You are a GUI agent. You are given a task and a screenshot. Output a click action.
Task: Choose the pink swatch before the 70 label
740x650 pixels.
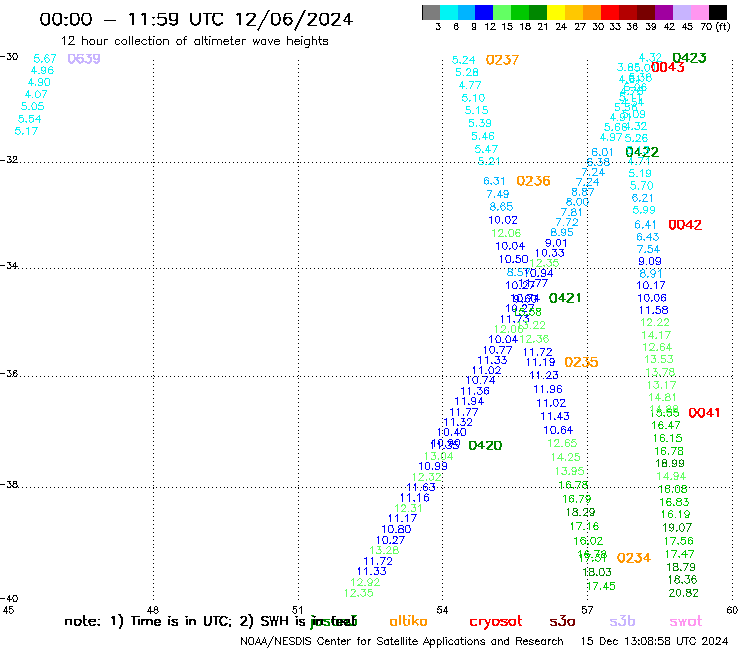tap(698, 12)
